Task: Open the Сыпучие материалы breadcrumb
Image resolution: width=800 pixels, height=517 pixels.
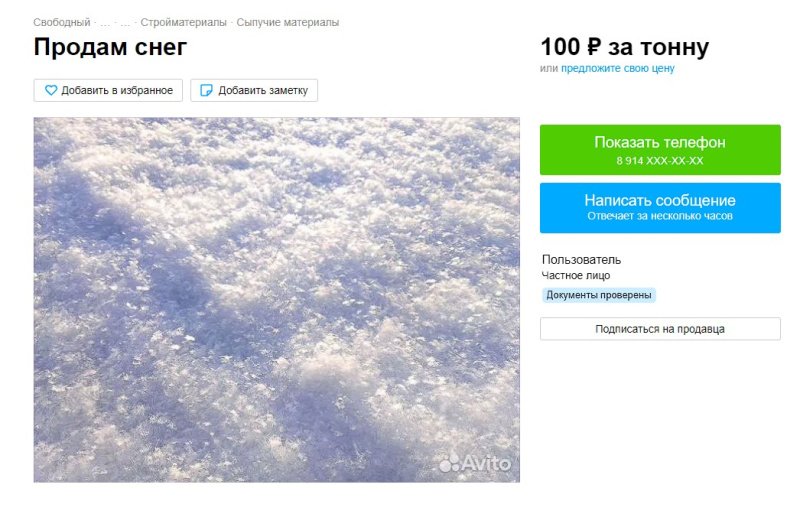Action: [288, 22]
